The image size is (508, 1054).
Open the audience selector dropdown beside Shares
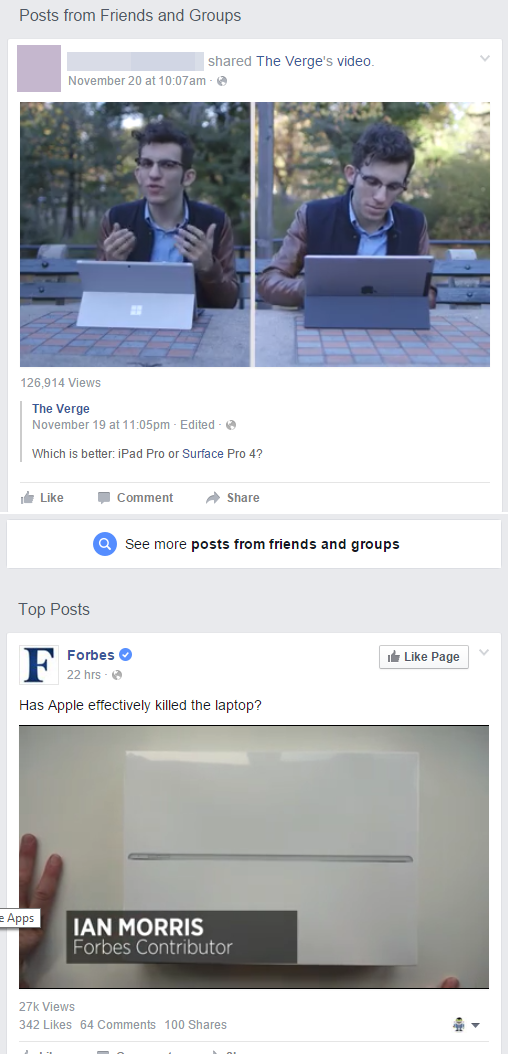pos(466,1024)
